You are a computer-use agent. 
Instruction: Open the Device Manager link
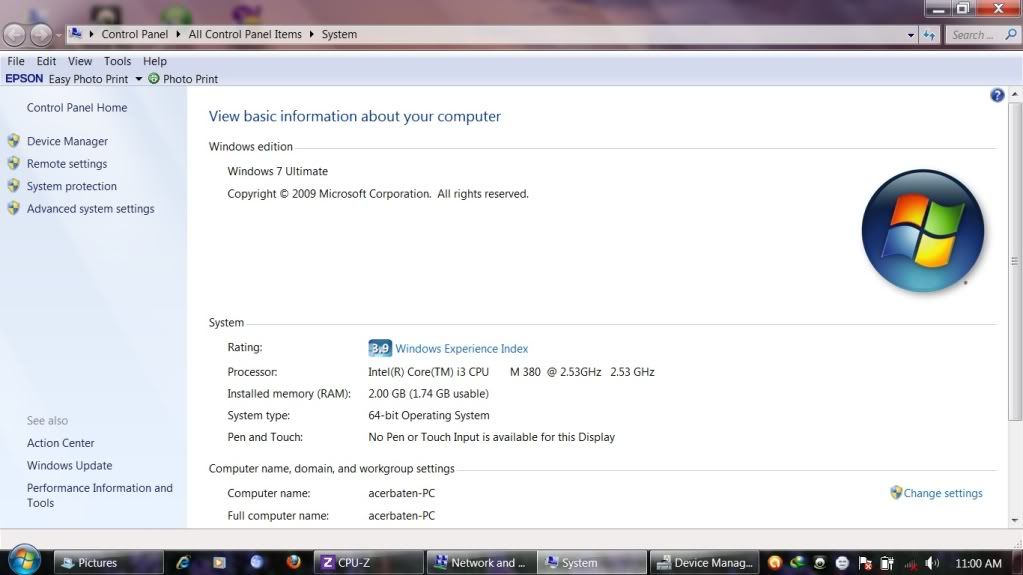pyautogui.click(x=67, y=141)
